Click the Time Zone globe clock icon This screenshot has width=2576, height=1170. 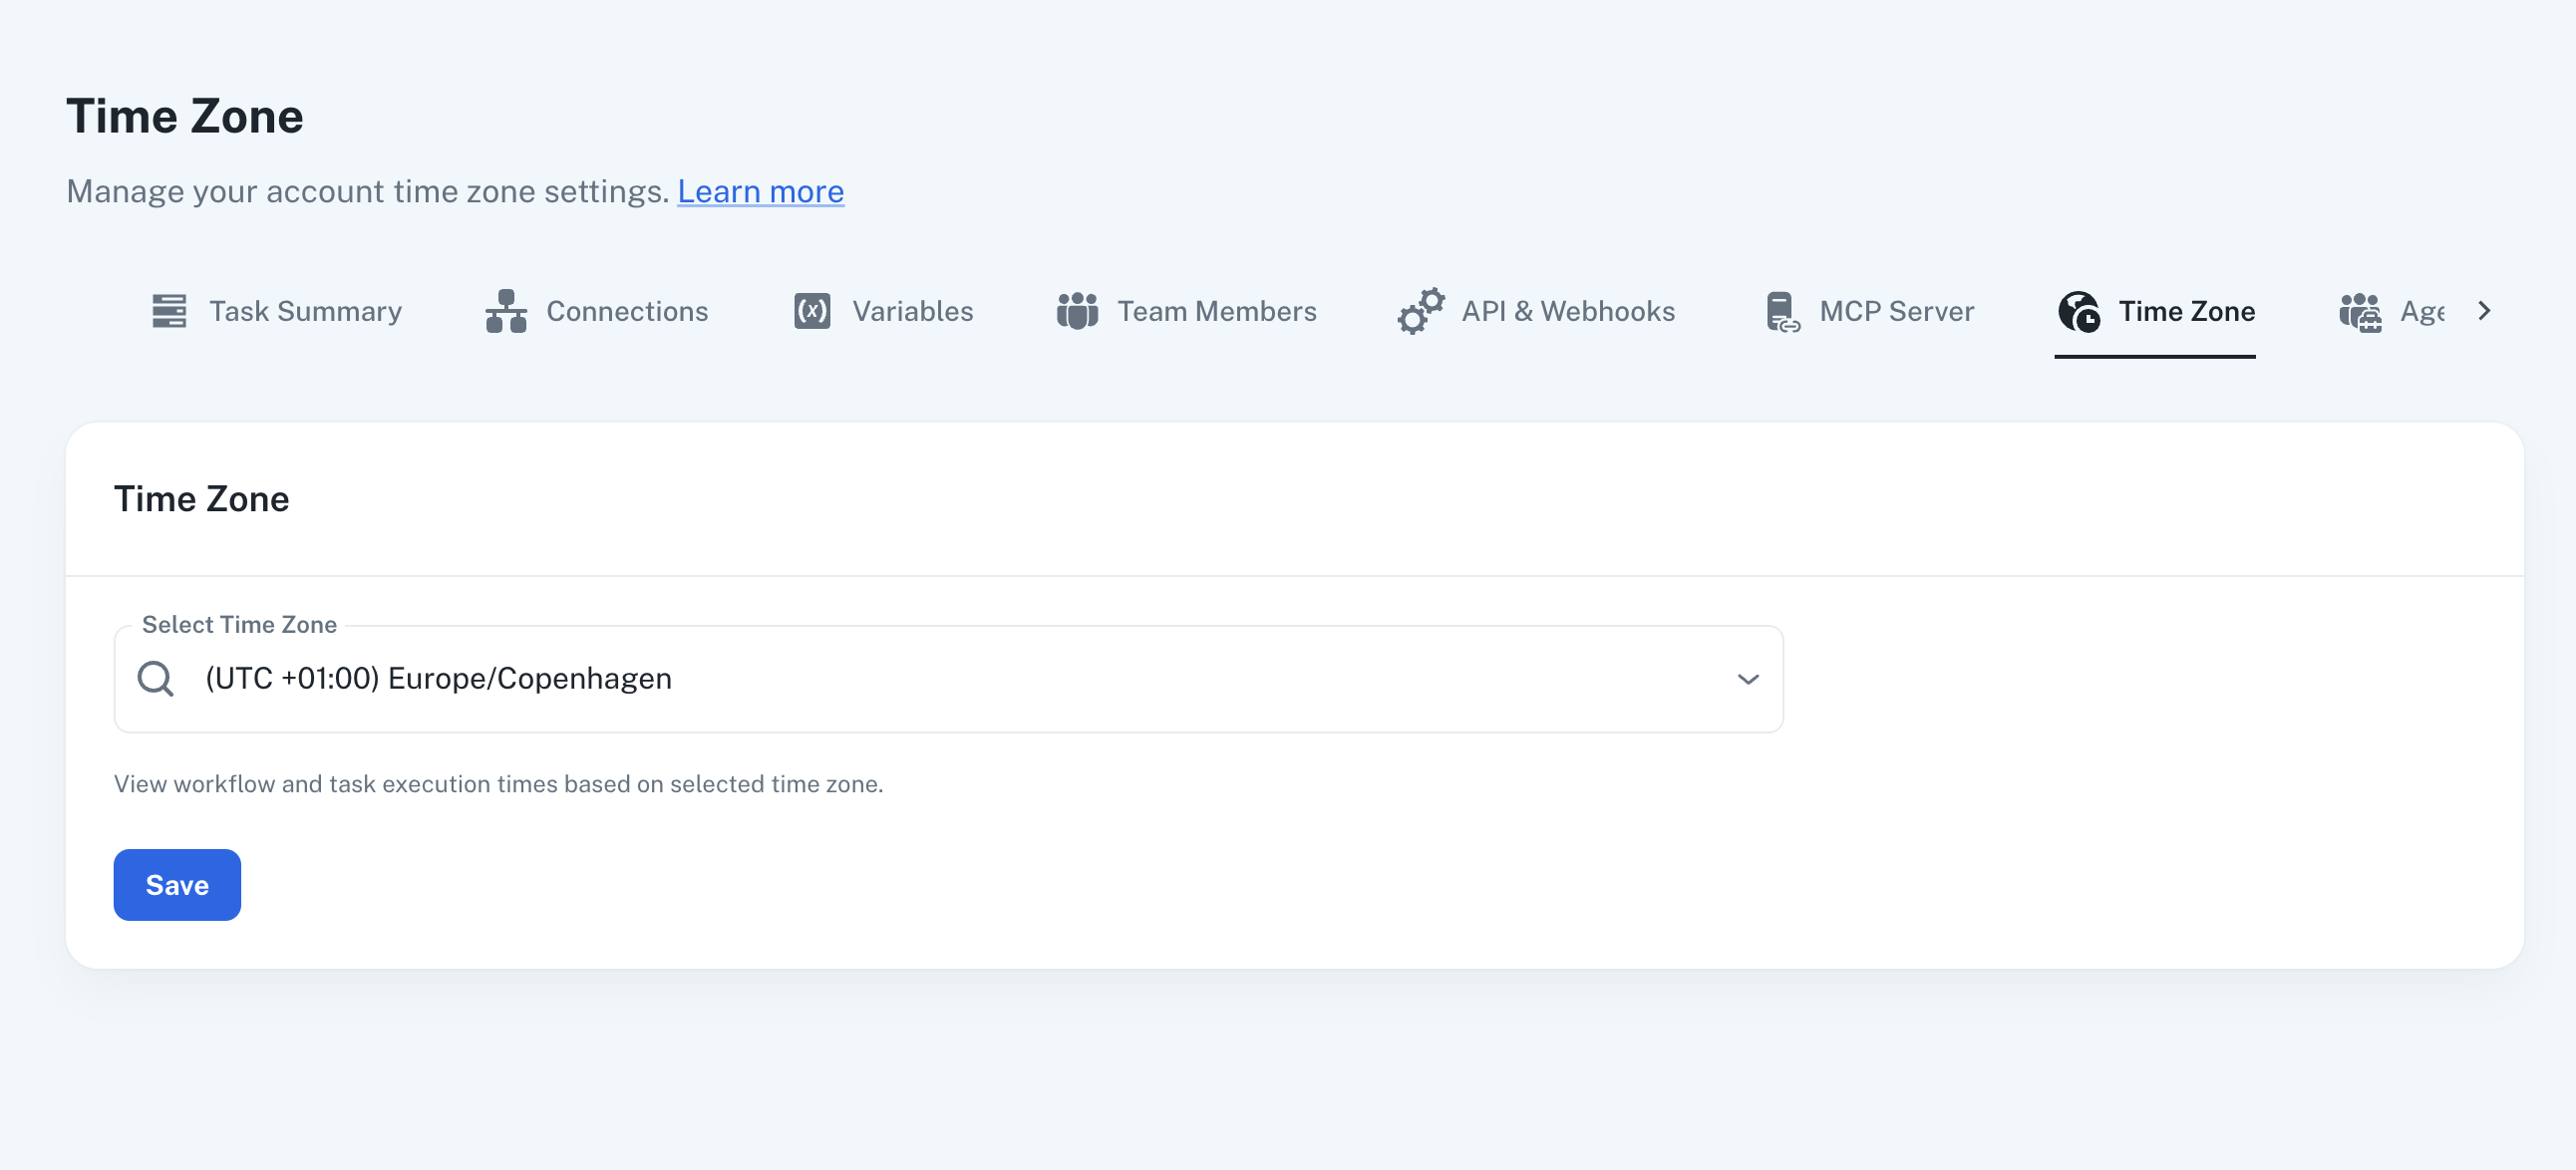2079,311
